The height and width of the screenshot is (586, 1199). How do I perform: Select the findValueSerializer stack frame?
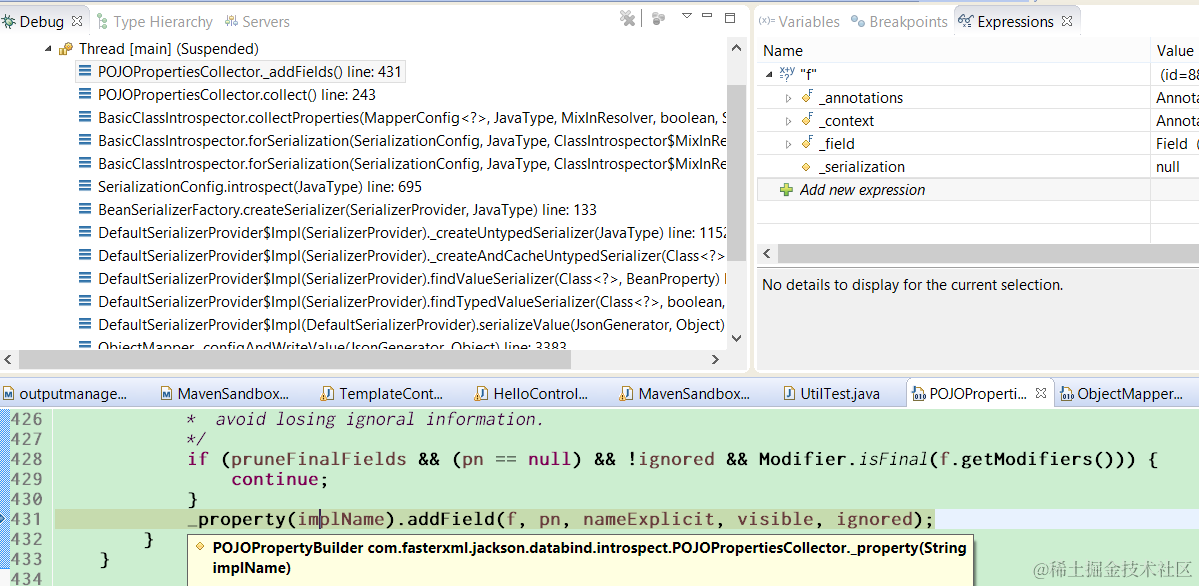click(412, 278)
